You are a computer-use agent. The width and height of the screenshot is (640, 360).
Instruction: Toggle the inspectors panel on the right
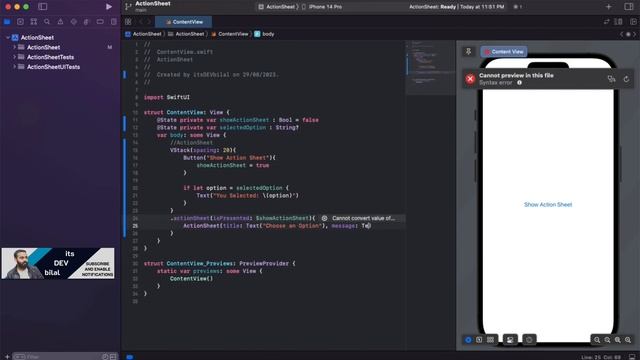(x=629, y=7)
